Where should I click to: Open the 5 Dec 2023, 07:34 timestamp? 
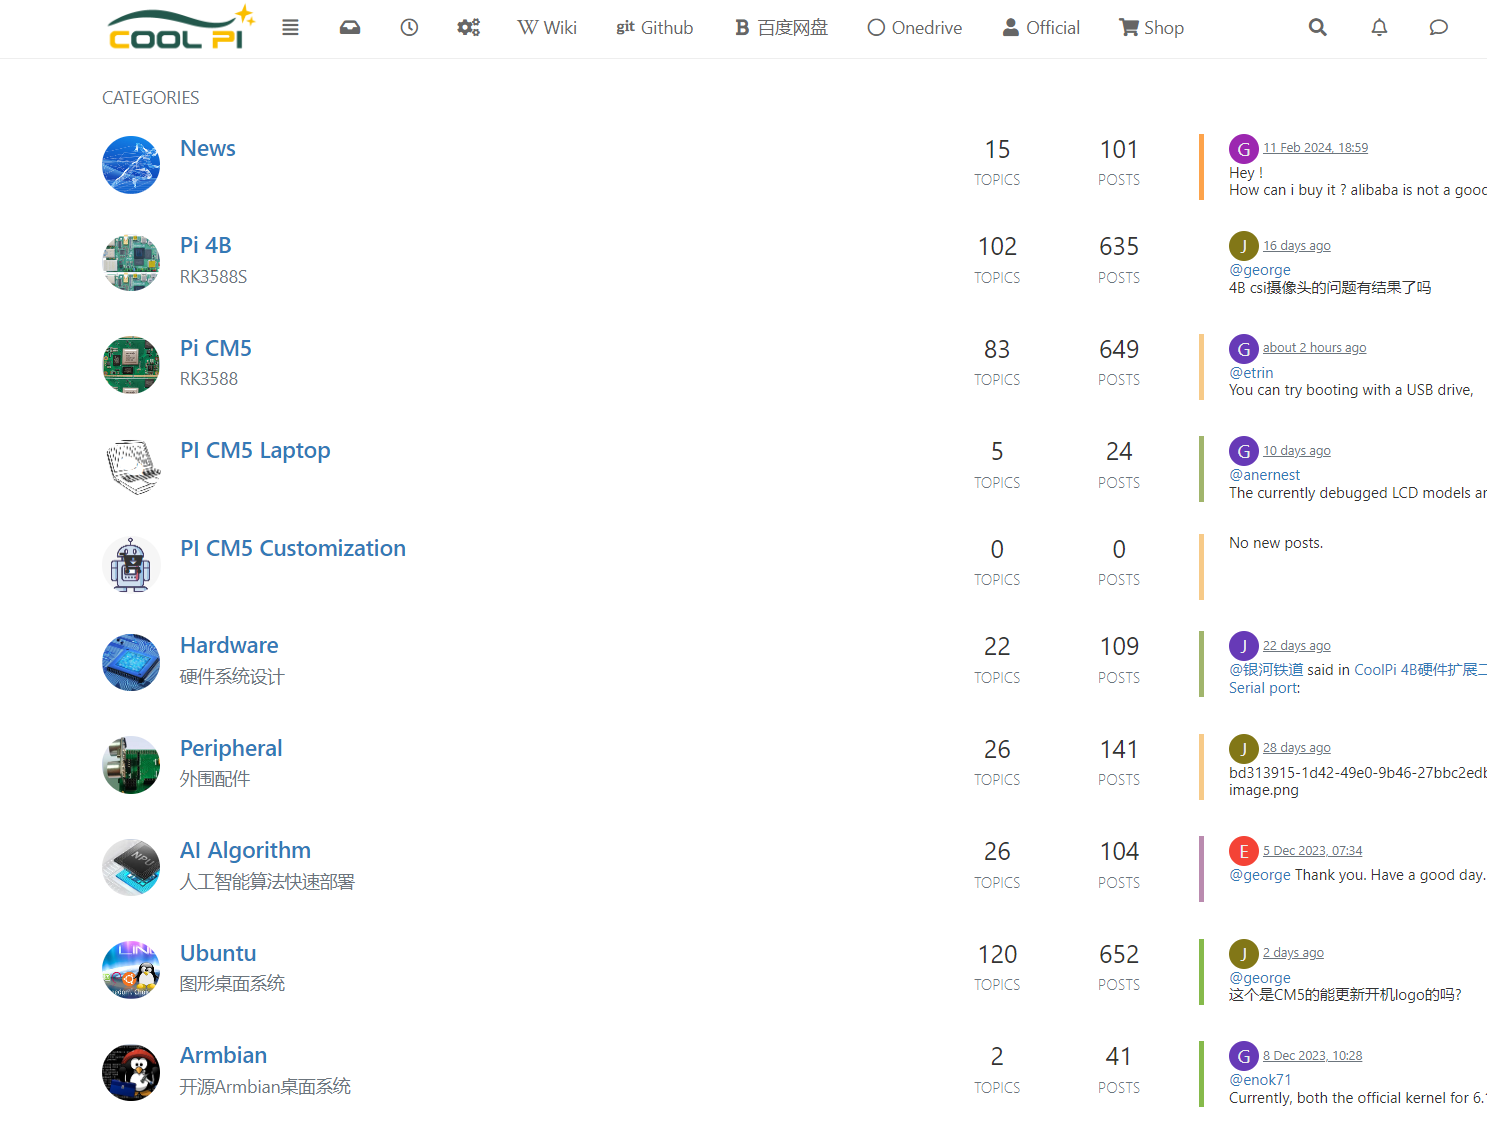tap(1312, 851)
